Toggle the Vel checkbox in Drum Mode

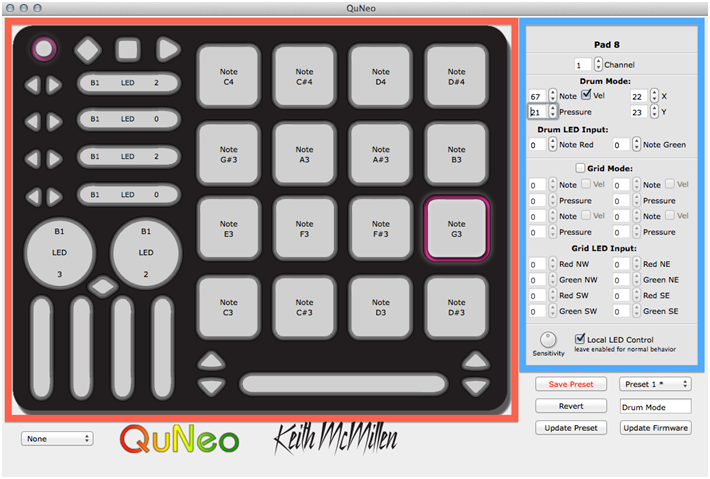point(587,96)
